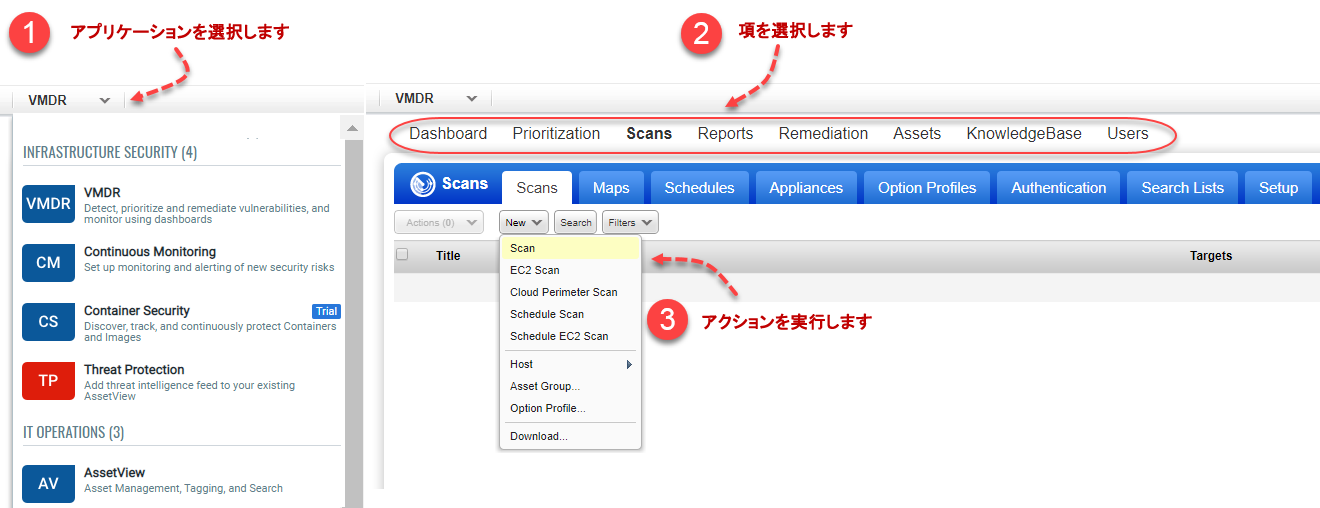Choose Cloud Perimeter Scan menu entry
Viewport: 1320px width, 508px height.
pos(570,292)
